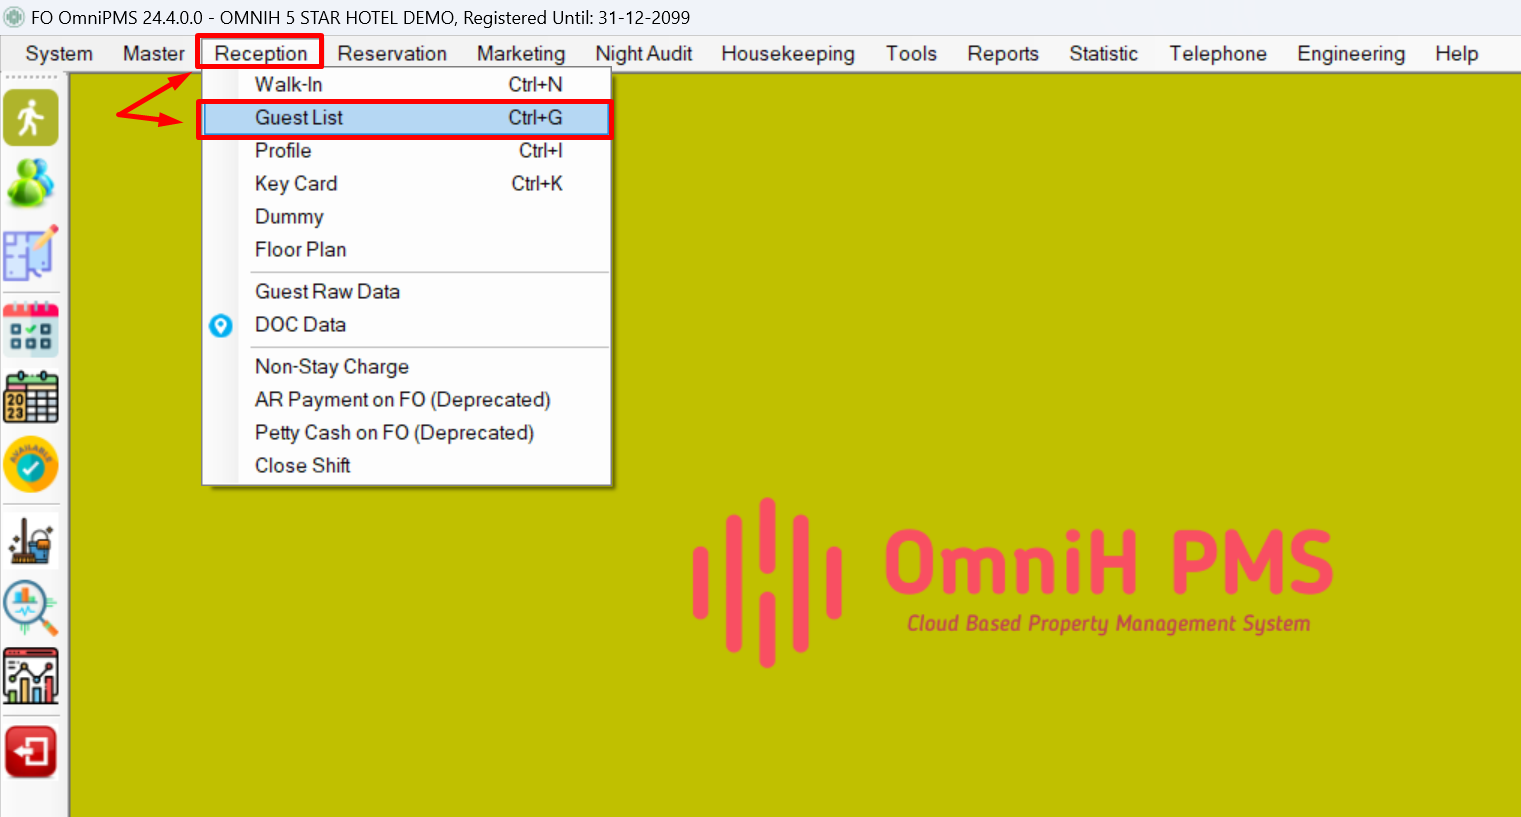Select Non-Stay Charge entry
The width and height of the screenshot is (1521, 817).
pyautogui.click(x=406, y=367)
